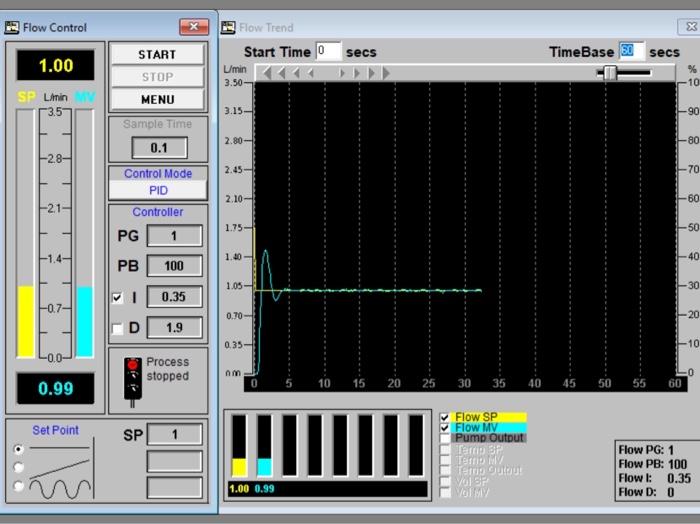Click the TimeBase input field
This screenshot has height=524, width=700.
pyautogui.click(x=631, y=51)
